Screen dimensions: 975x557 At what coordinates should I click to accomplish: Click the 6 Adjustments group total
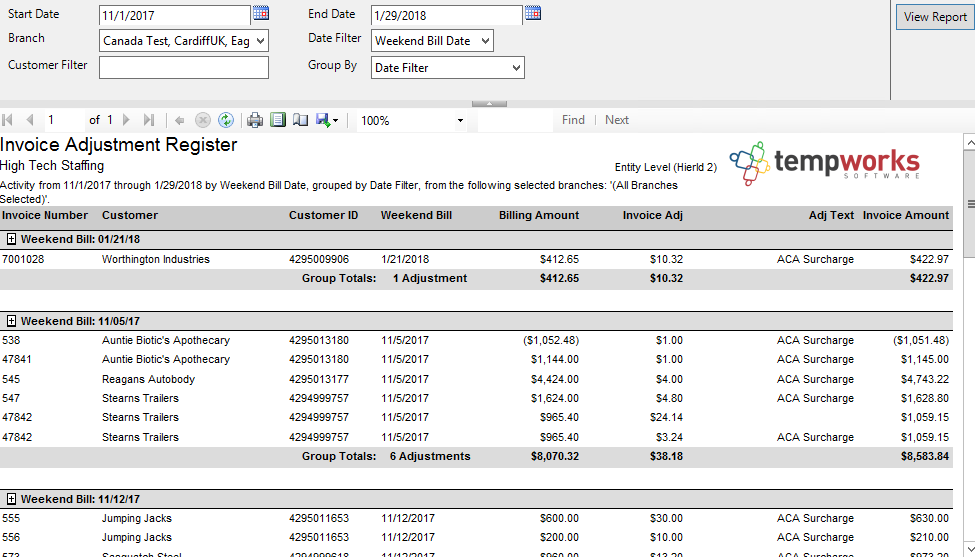click(430, 456)
